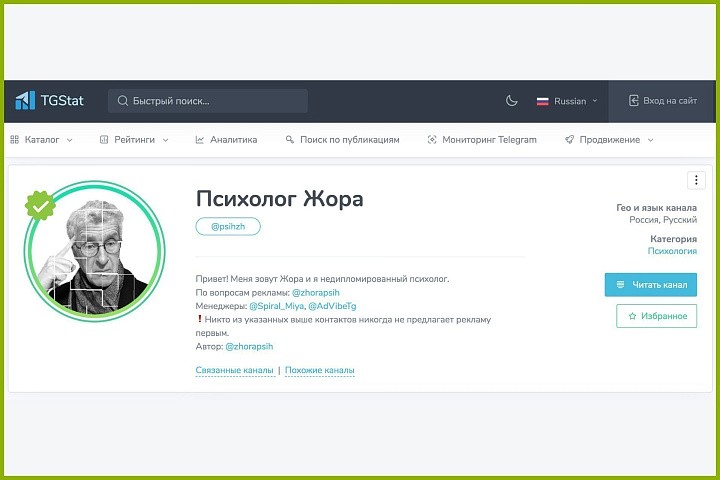720x480 pixels.
Task: Click the green verified checkmark badge
Action: coord(40,206)
